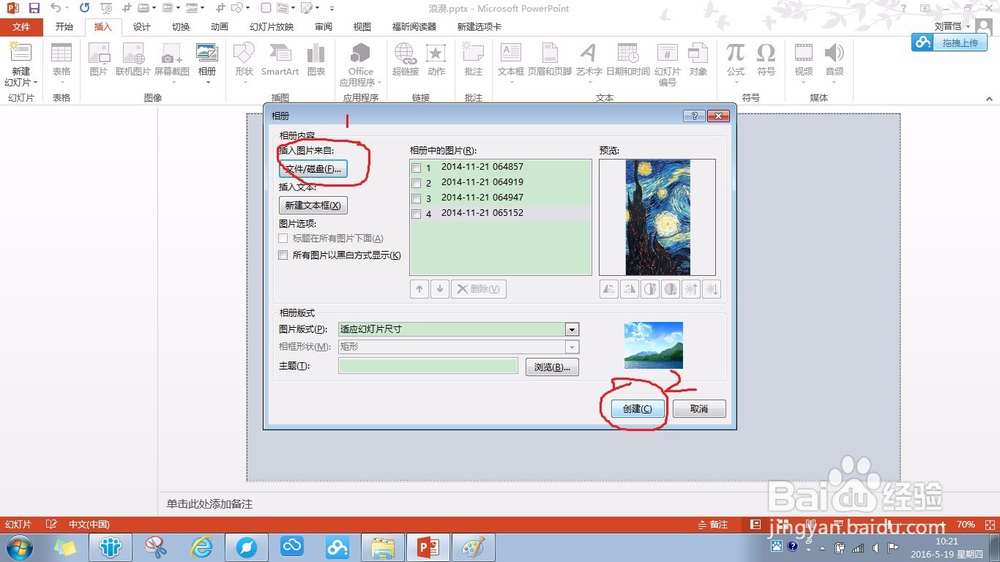Image resolution: width=1000 pixels, height=562 pixels.
Task: Check the box for picture 1 2014-11-21 064857
Action: (x=416, y=168)
